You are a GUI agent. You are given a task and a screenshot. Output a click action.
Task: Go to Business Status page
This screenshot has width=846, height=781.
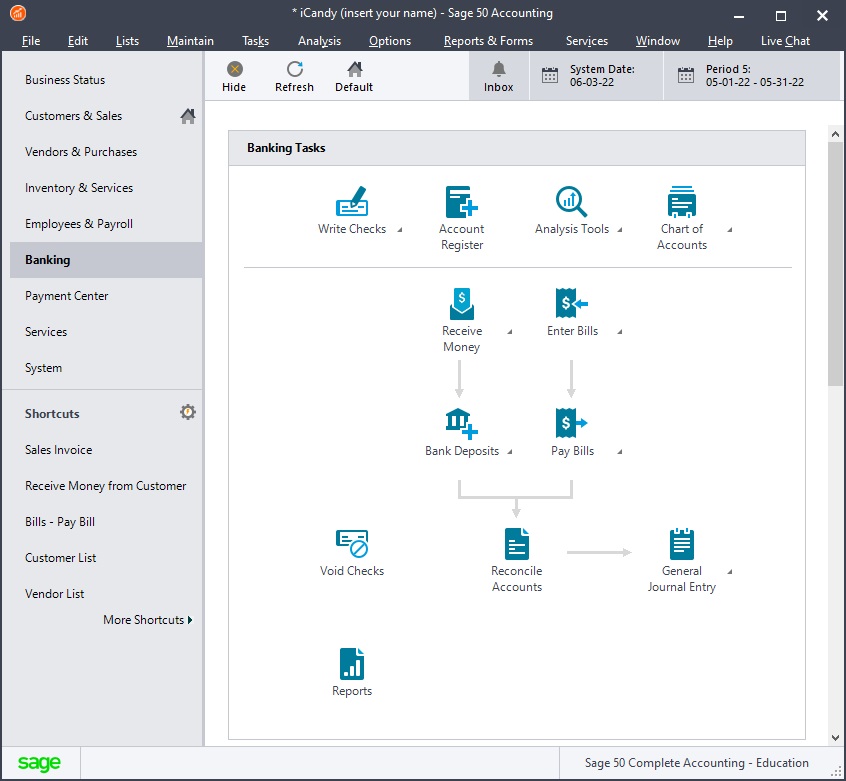106,80
